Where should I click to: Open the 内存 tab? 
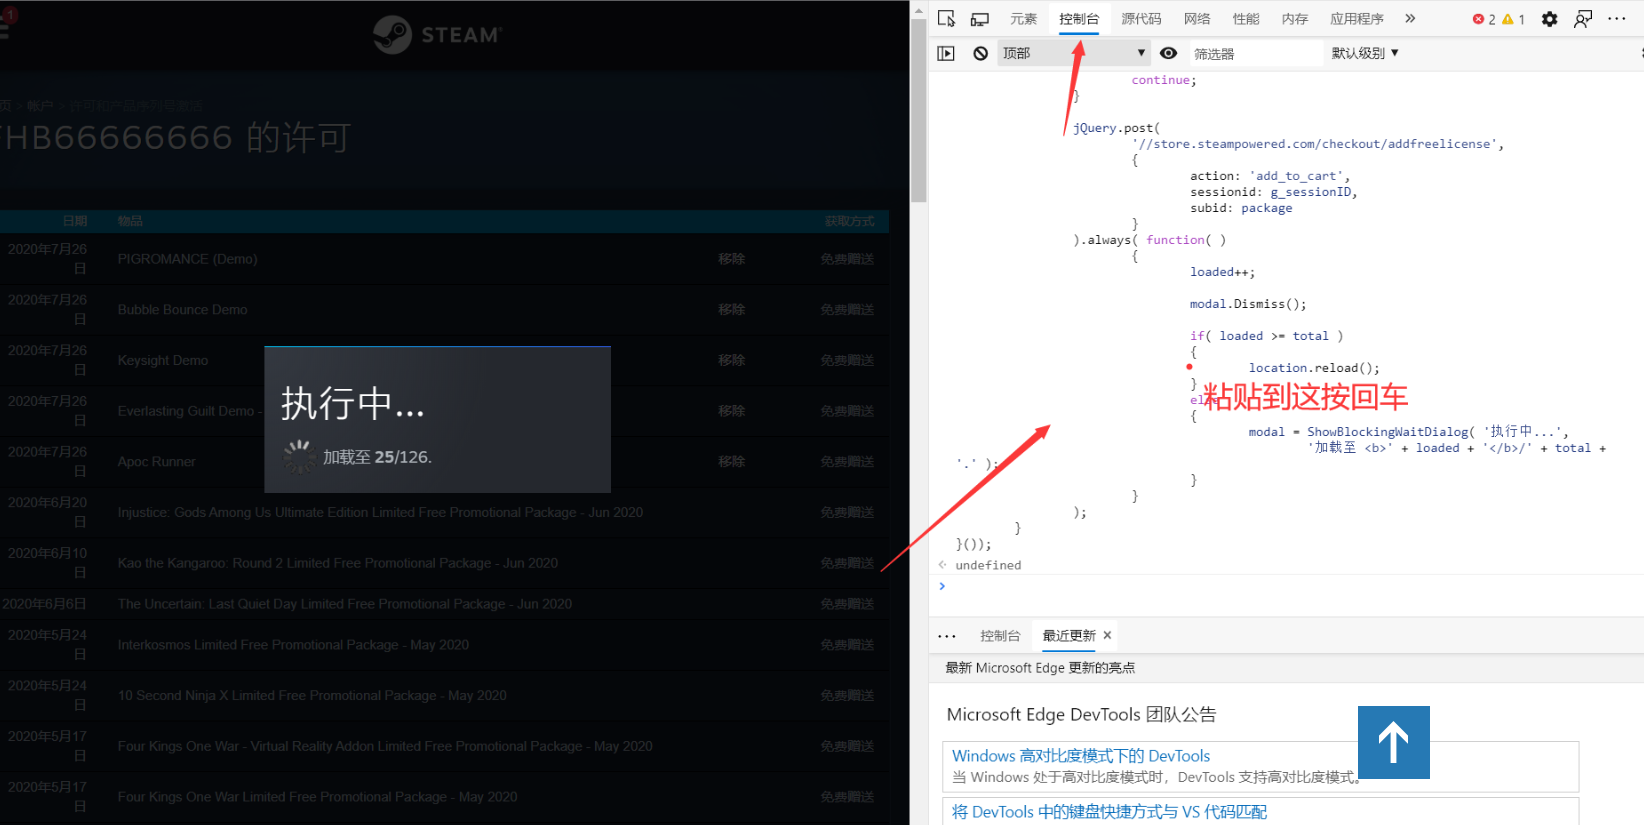click(1295, 19)
